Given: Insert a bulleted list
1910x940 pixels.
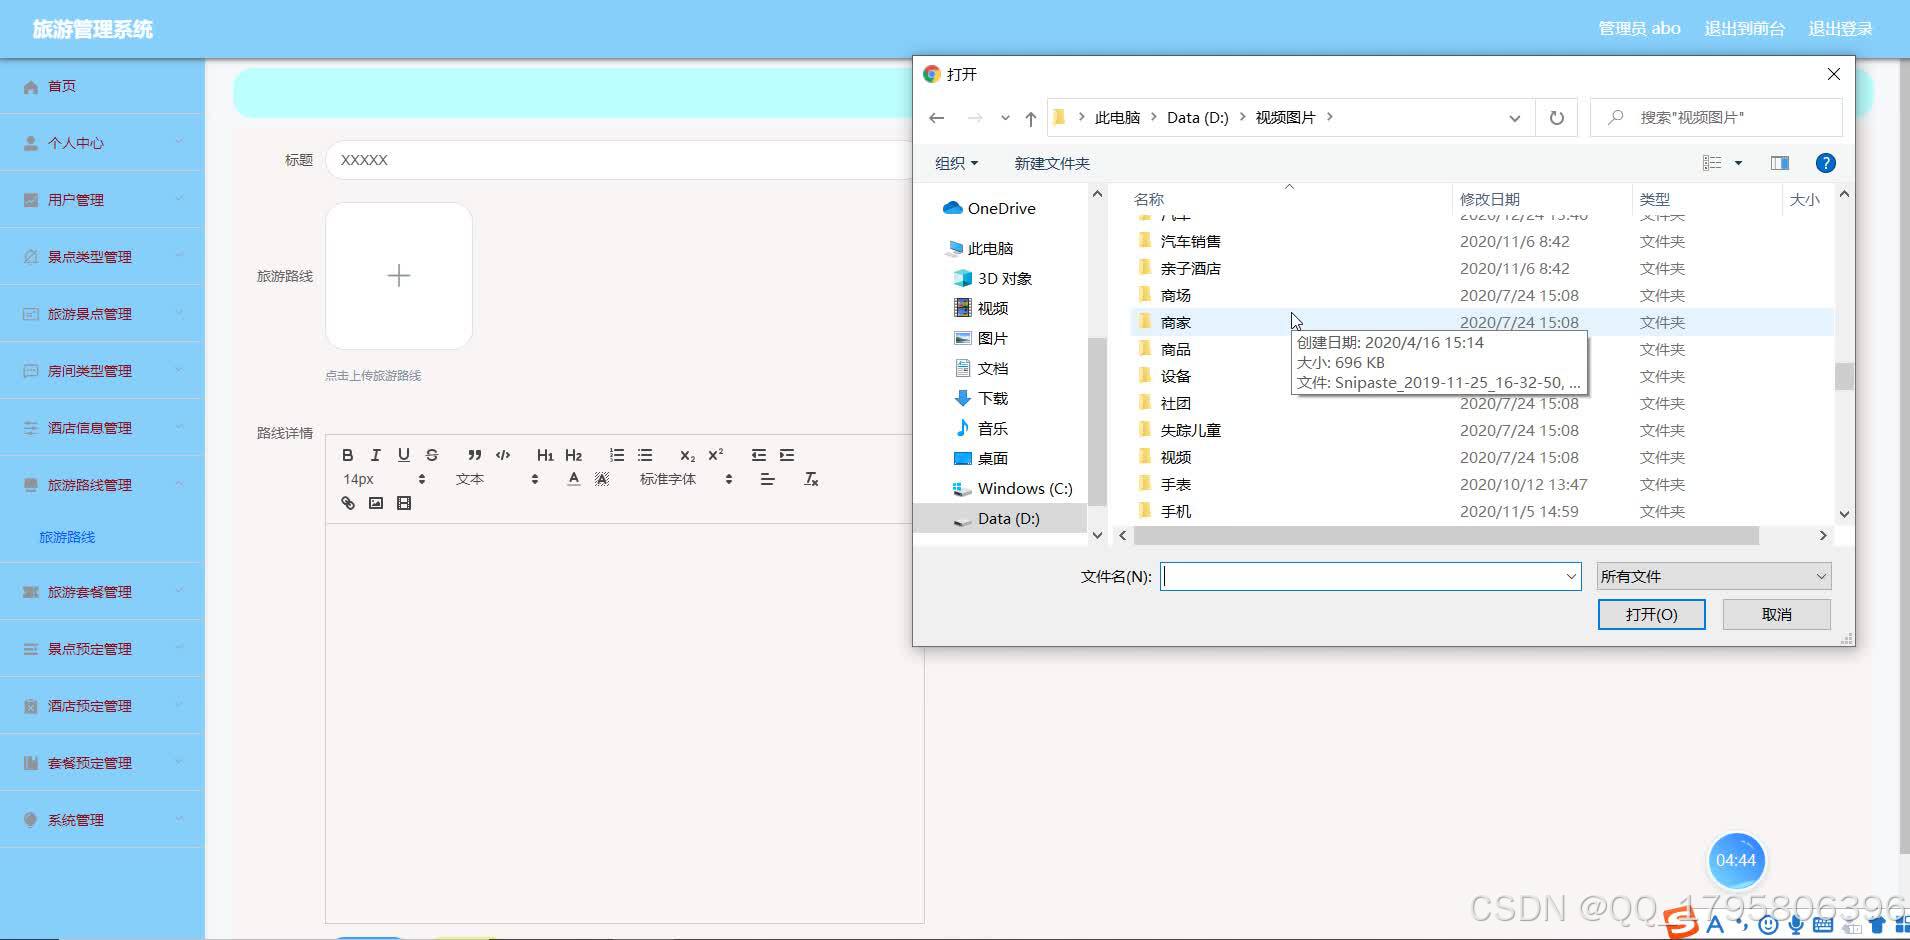Looking at the screenshot, I should pos(645,455).
